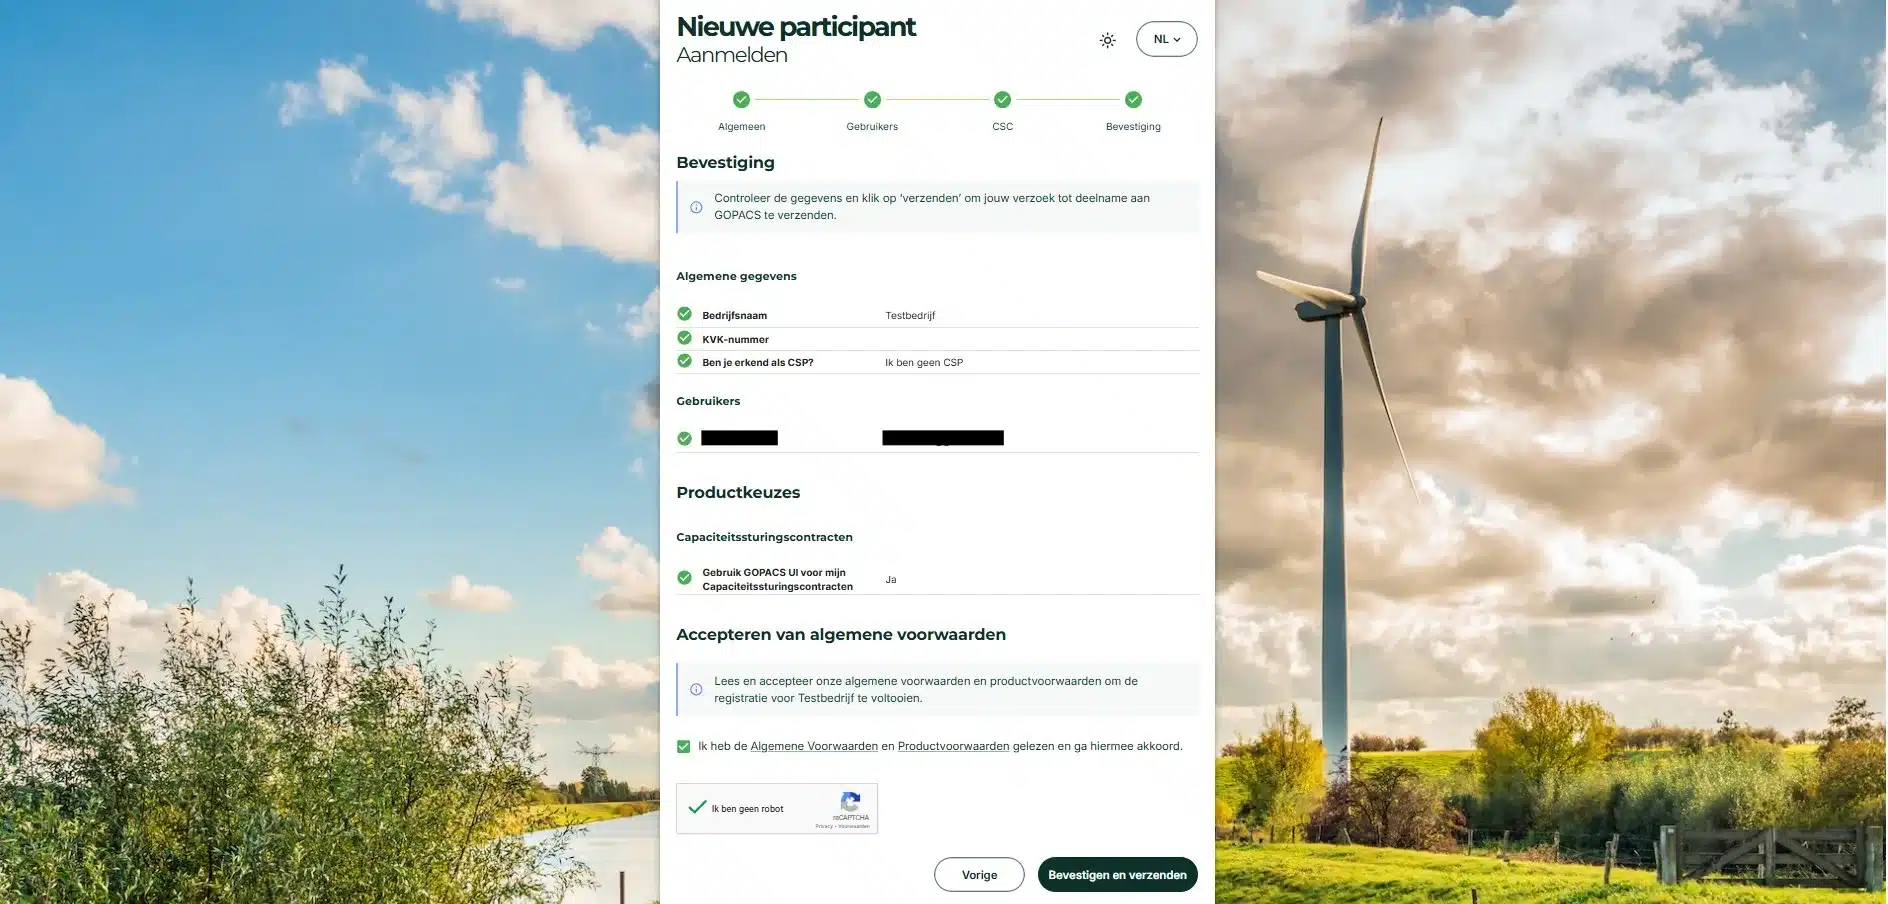This screenshot has width=1888, height=904.
Task: Open the Productvoorwaarden link
Action: pos(953,746)
